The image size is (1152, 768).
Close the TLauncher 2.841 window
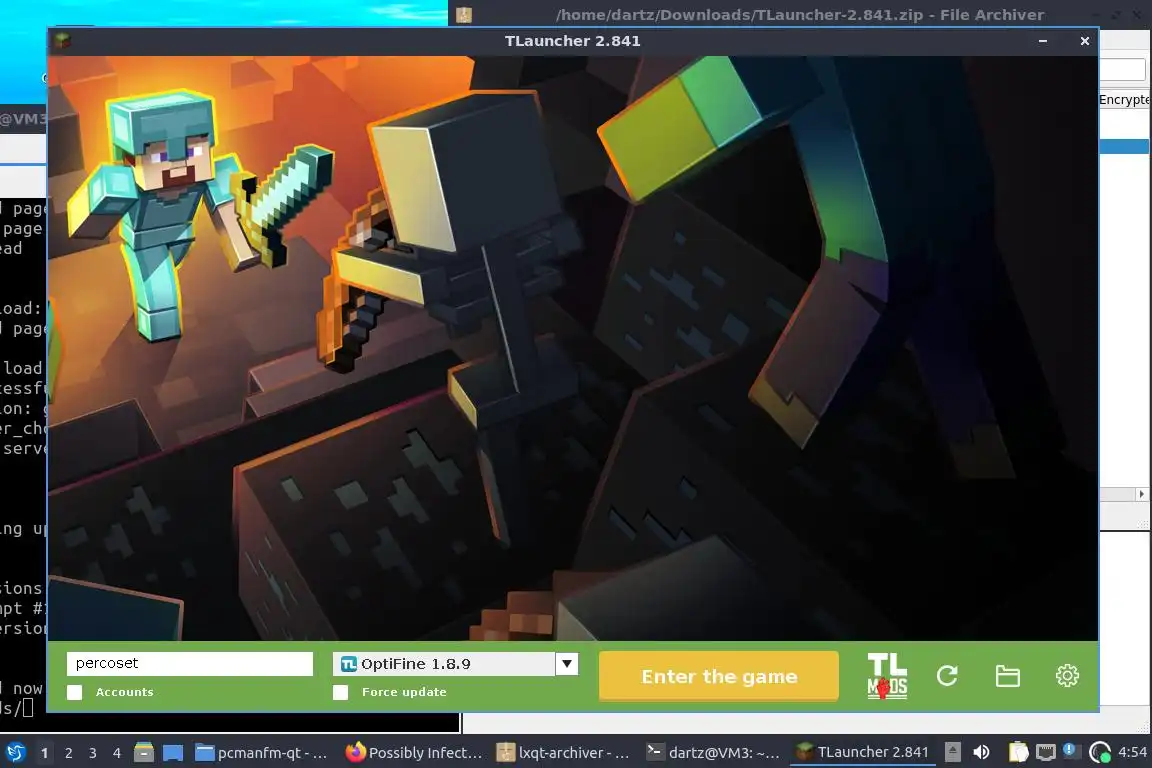(x=1084, y=41)
